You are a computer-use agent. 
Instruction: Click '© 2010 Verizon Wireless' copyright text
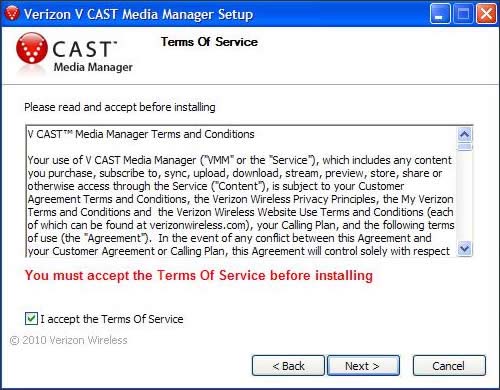[x=69, y=340]
